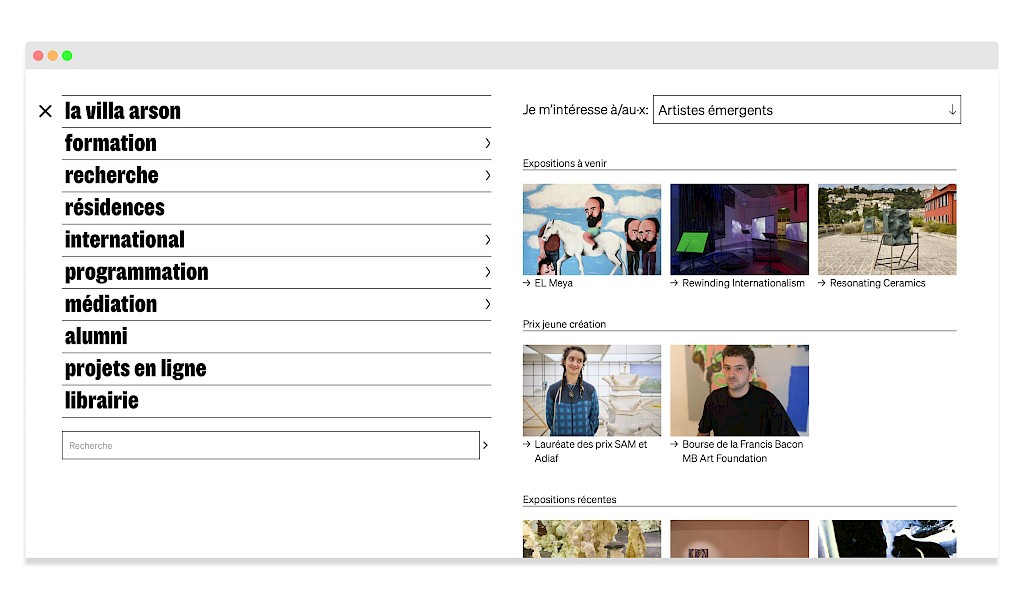Click the la villa arson heading
The width and height of the screenshot is (1024, 606).
click(123, 111)
